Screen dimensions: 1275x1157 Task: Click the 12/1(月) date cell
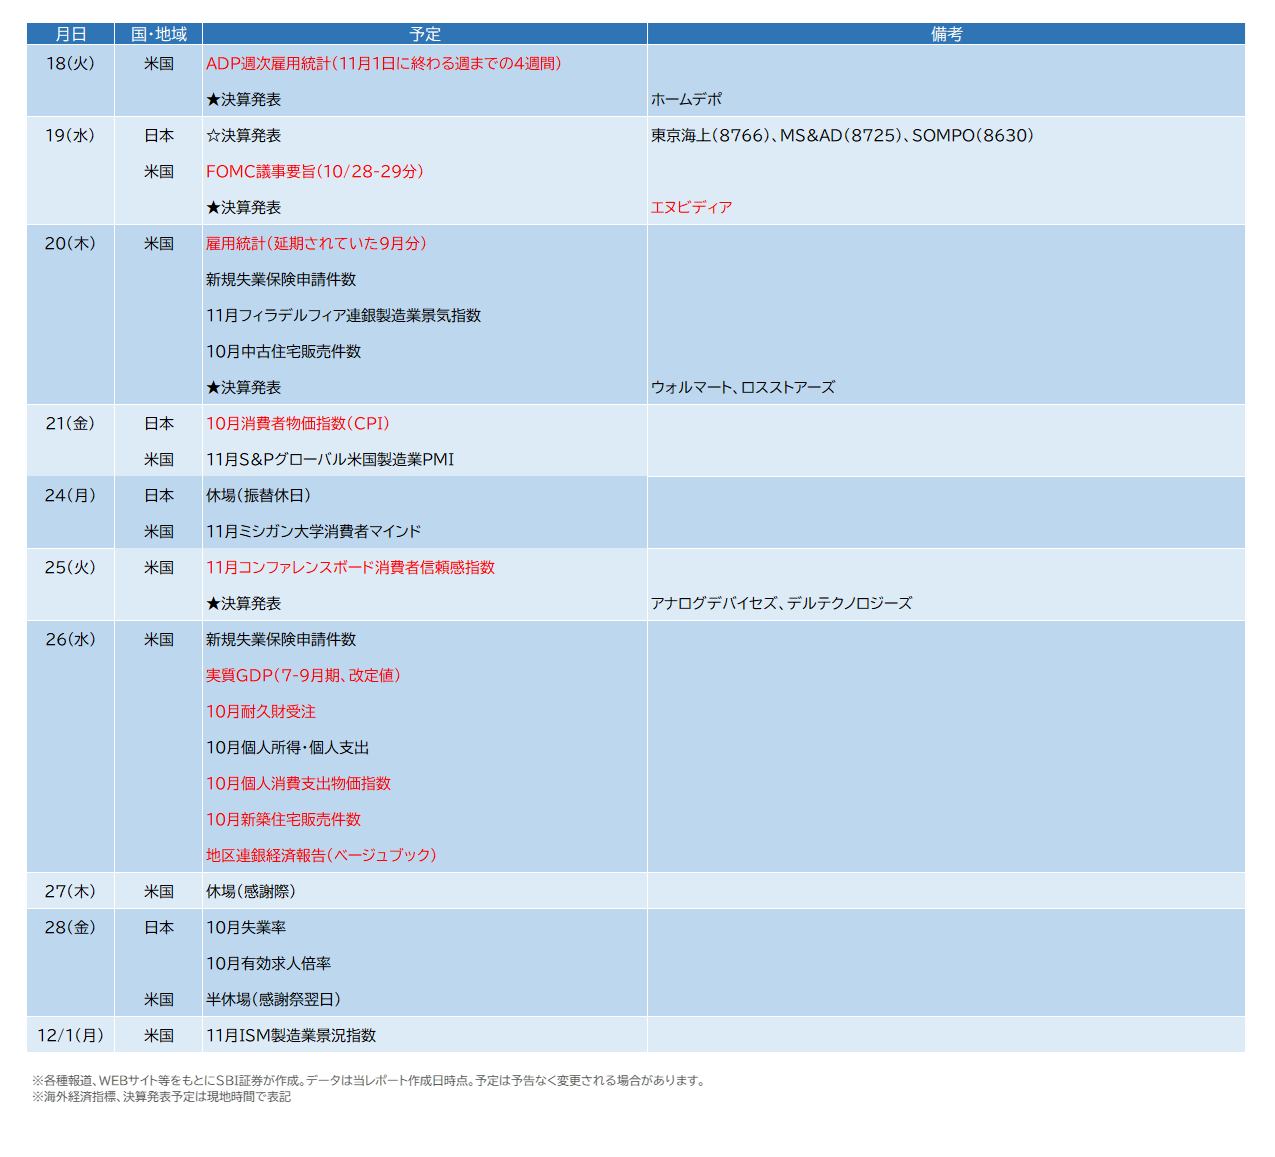click(x=70, y=1035)
